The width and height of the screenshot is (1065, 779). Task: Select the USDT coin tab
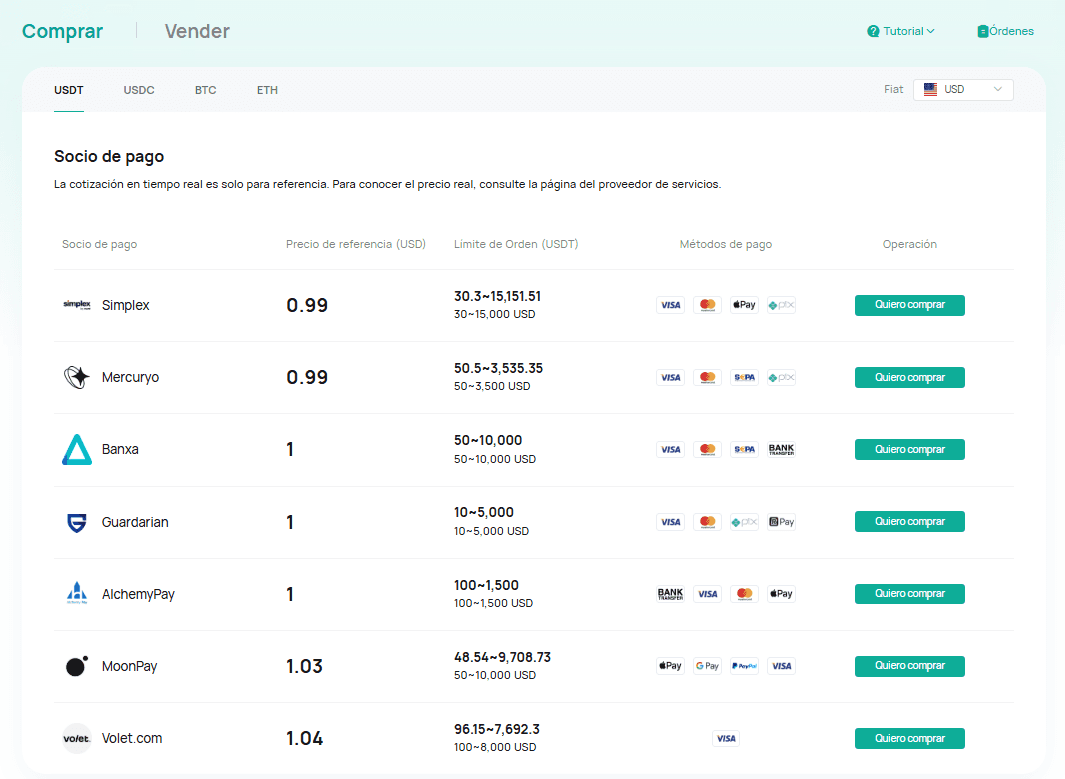[69, 90]
